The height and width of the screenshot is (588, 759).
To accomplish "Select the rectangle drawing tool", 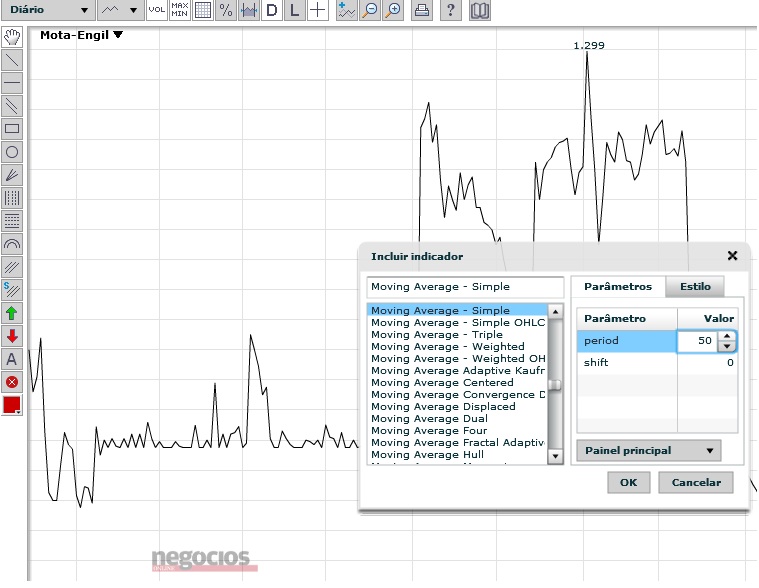I will click(12, 129).
